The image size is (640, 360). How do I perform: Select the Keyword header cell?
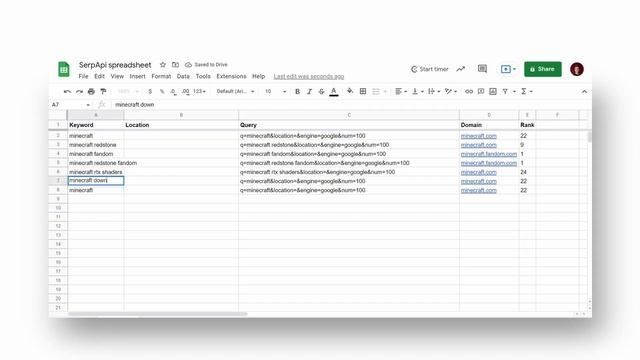pos(96,125)
